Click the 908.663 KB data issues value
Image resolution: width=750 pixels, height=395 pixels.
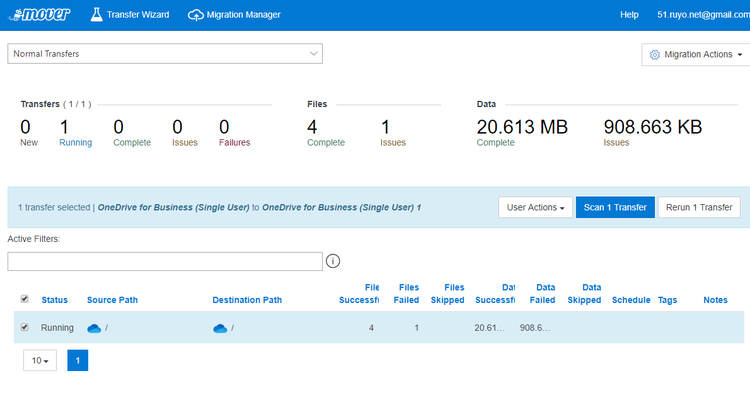652,127
